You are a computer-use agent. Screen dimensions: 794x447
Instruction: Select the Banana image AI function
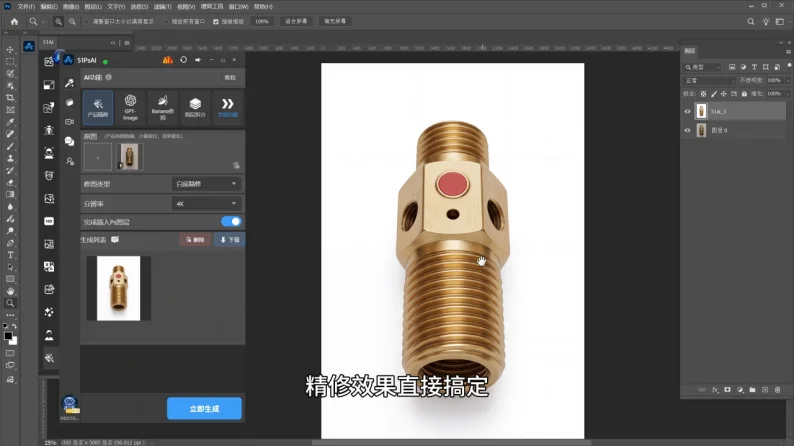(163, 107)
